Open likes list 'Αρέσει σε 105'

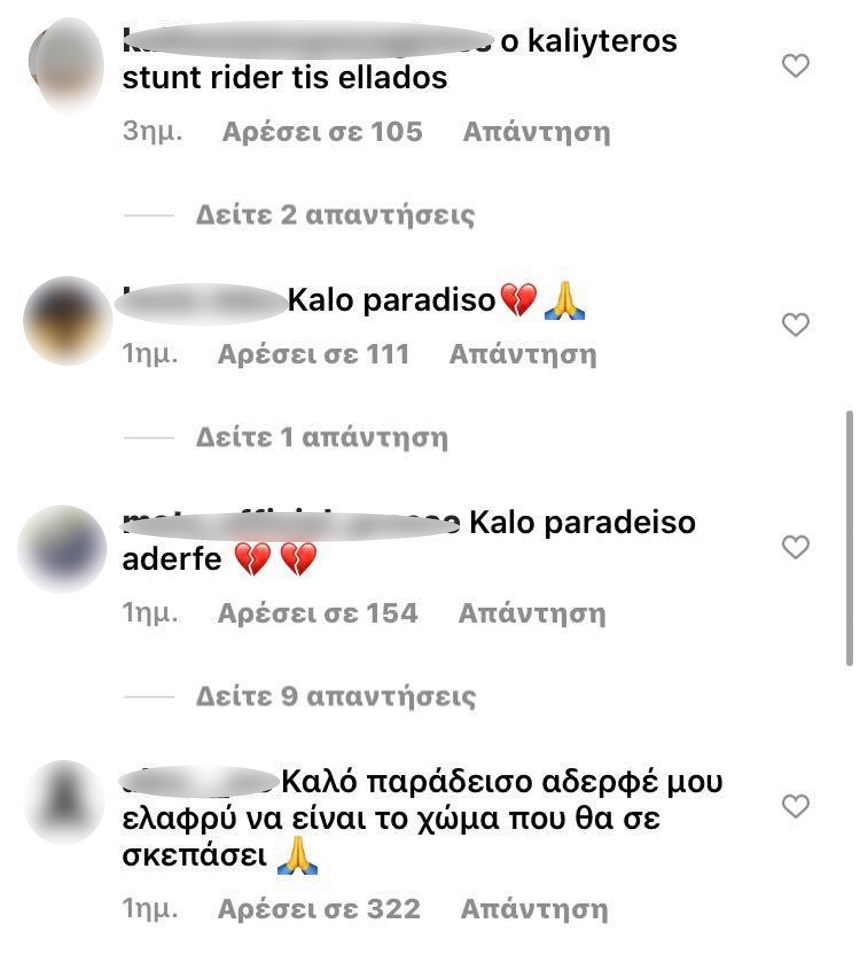tap(322, 132)
